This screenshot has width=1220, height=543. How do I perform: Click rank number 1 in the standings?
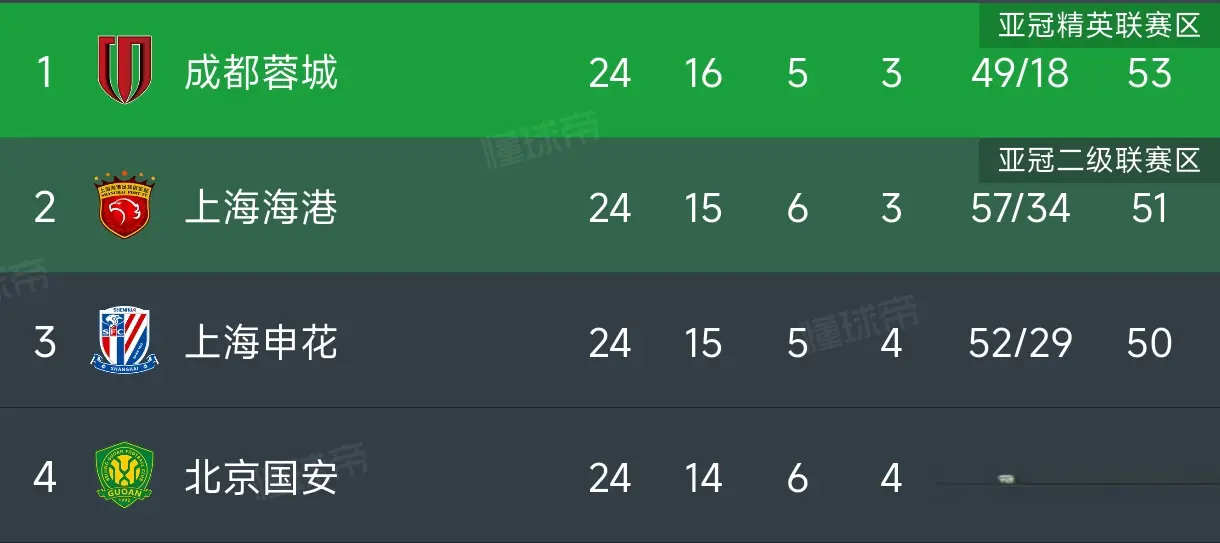(x=44, y=73)
